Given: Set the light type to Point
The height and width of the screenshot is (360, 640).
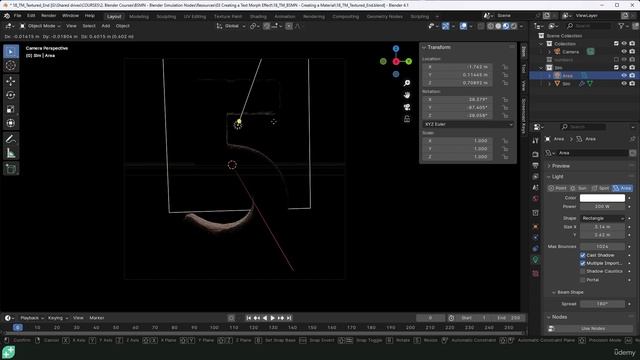Looking at the screenshot, I should (558, 188).
